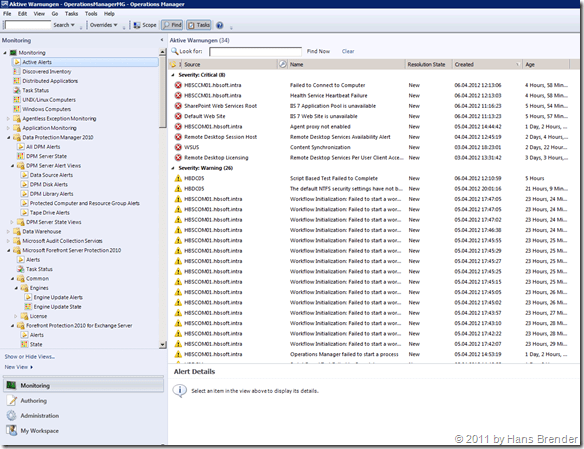Open the Overrides dropdown
This screenshot has height=449, width=584.
(104, 25)
